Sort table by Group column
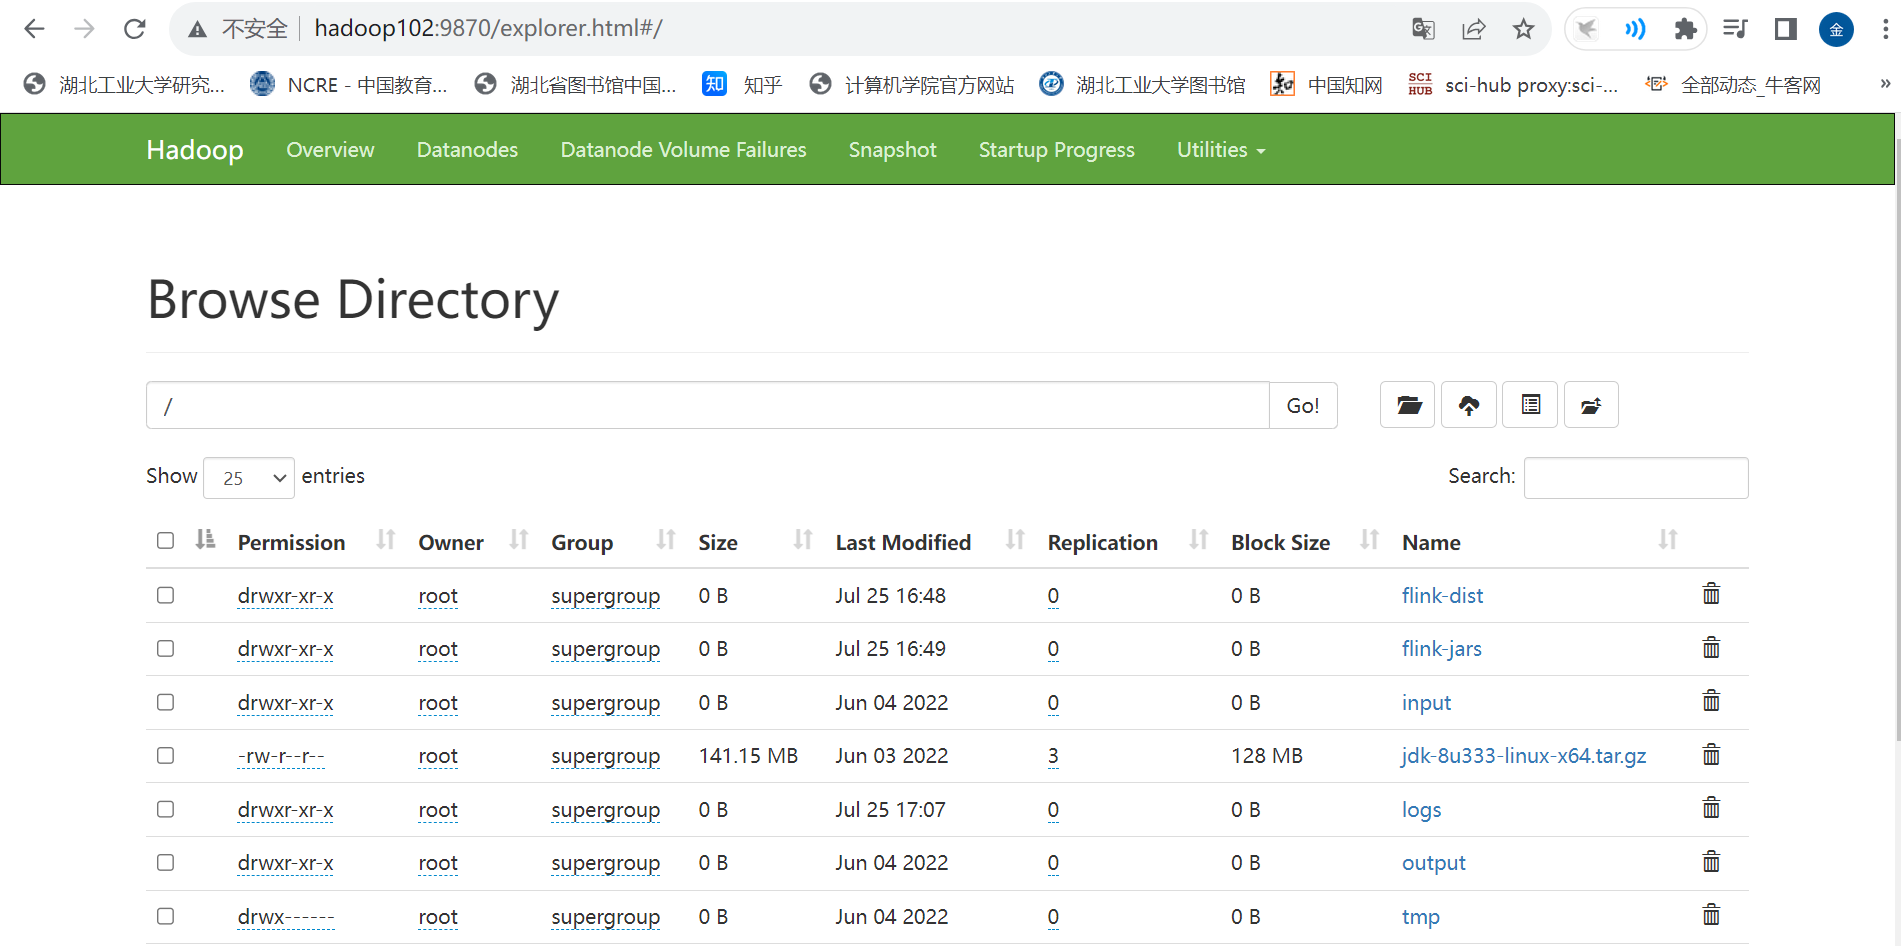Viewport: 1901px width, 946px height. coord(613,542)
